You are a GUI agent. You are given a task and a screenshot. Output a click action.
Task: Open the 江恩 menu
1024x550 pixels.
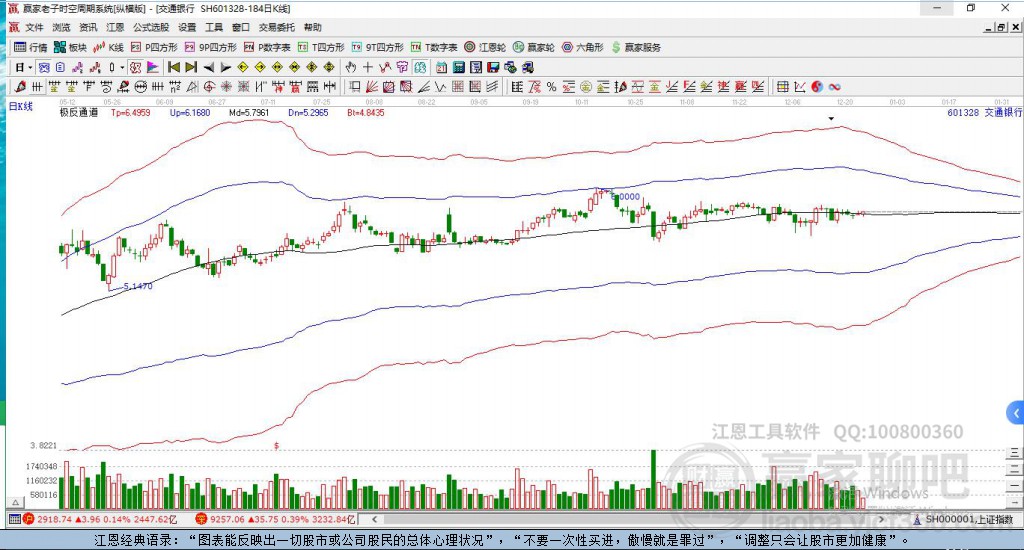tap(115, 27)
